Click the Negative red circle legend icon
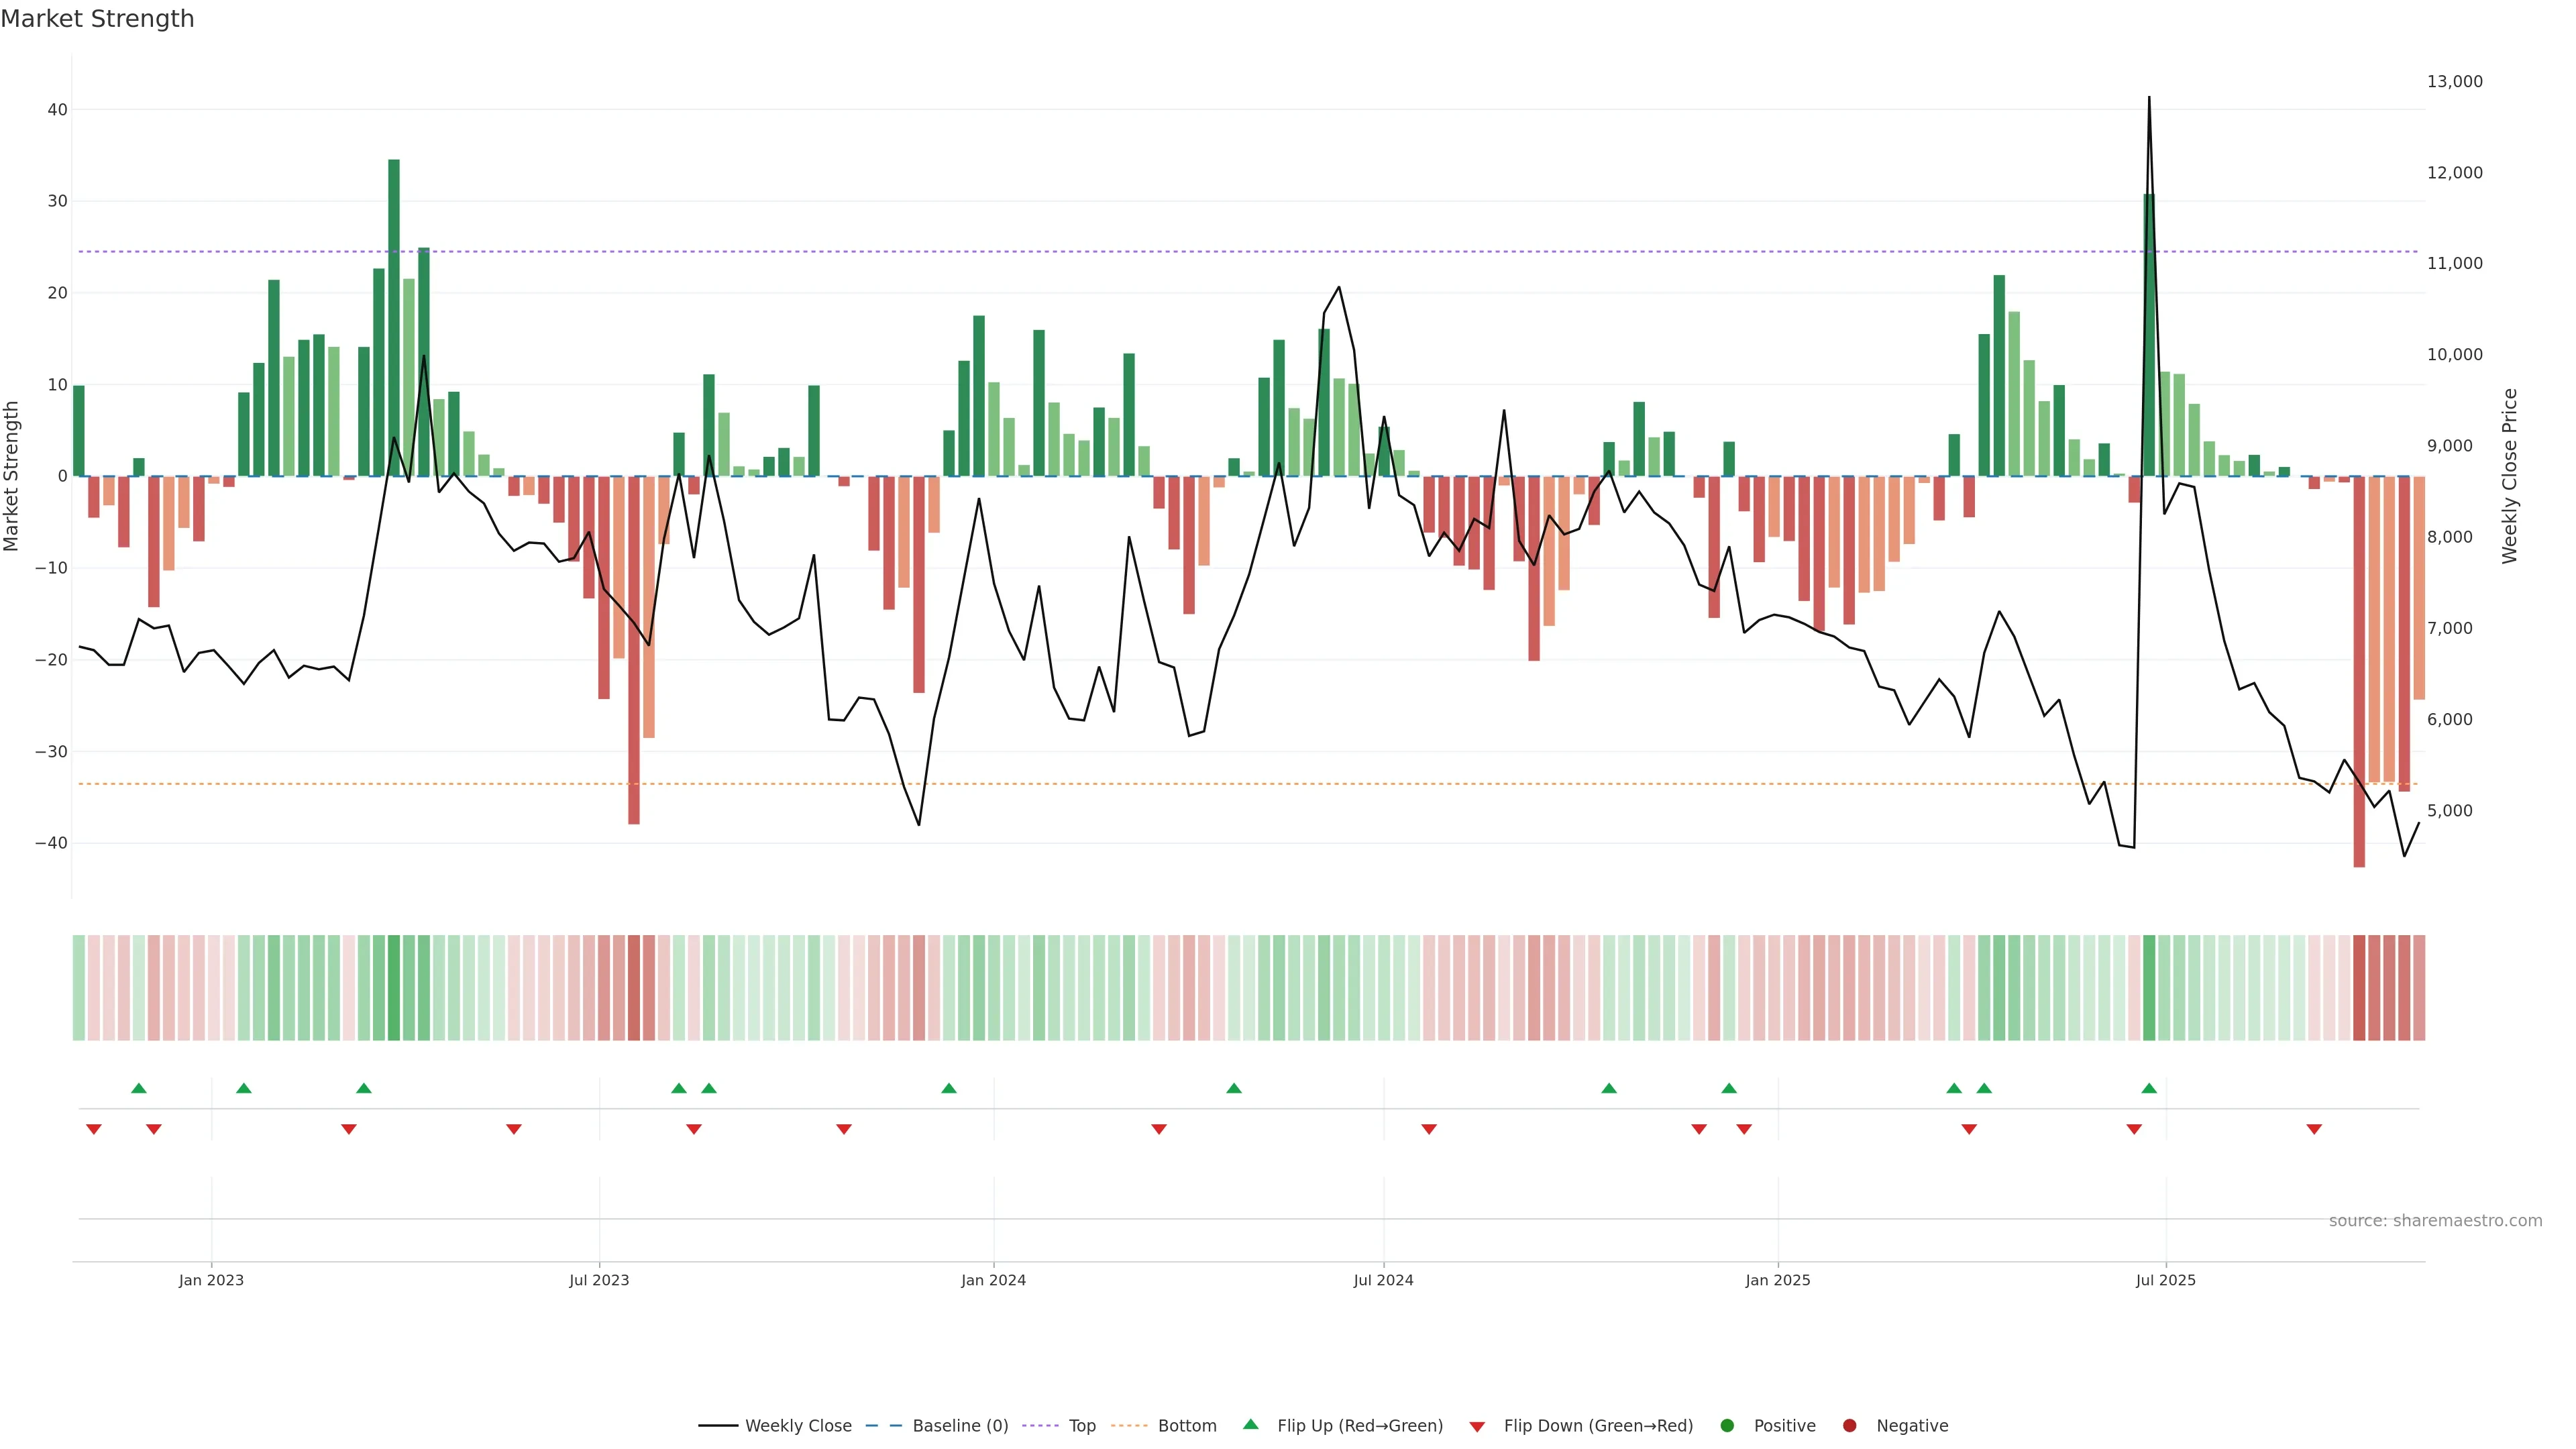Screen dimensions: 2576x1449 tap(1849, 1425)
